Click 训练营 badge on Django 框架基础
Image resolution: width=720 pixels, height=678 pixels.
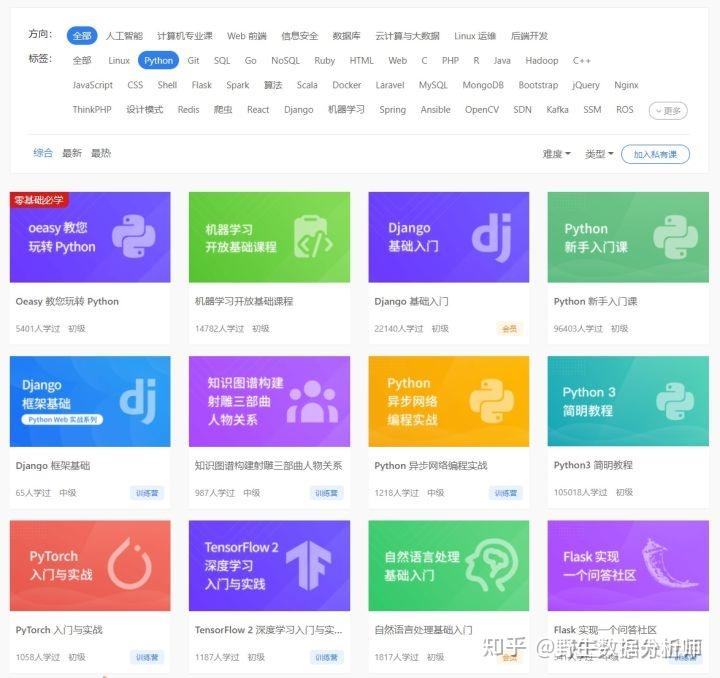tap(147, 493)
